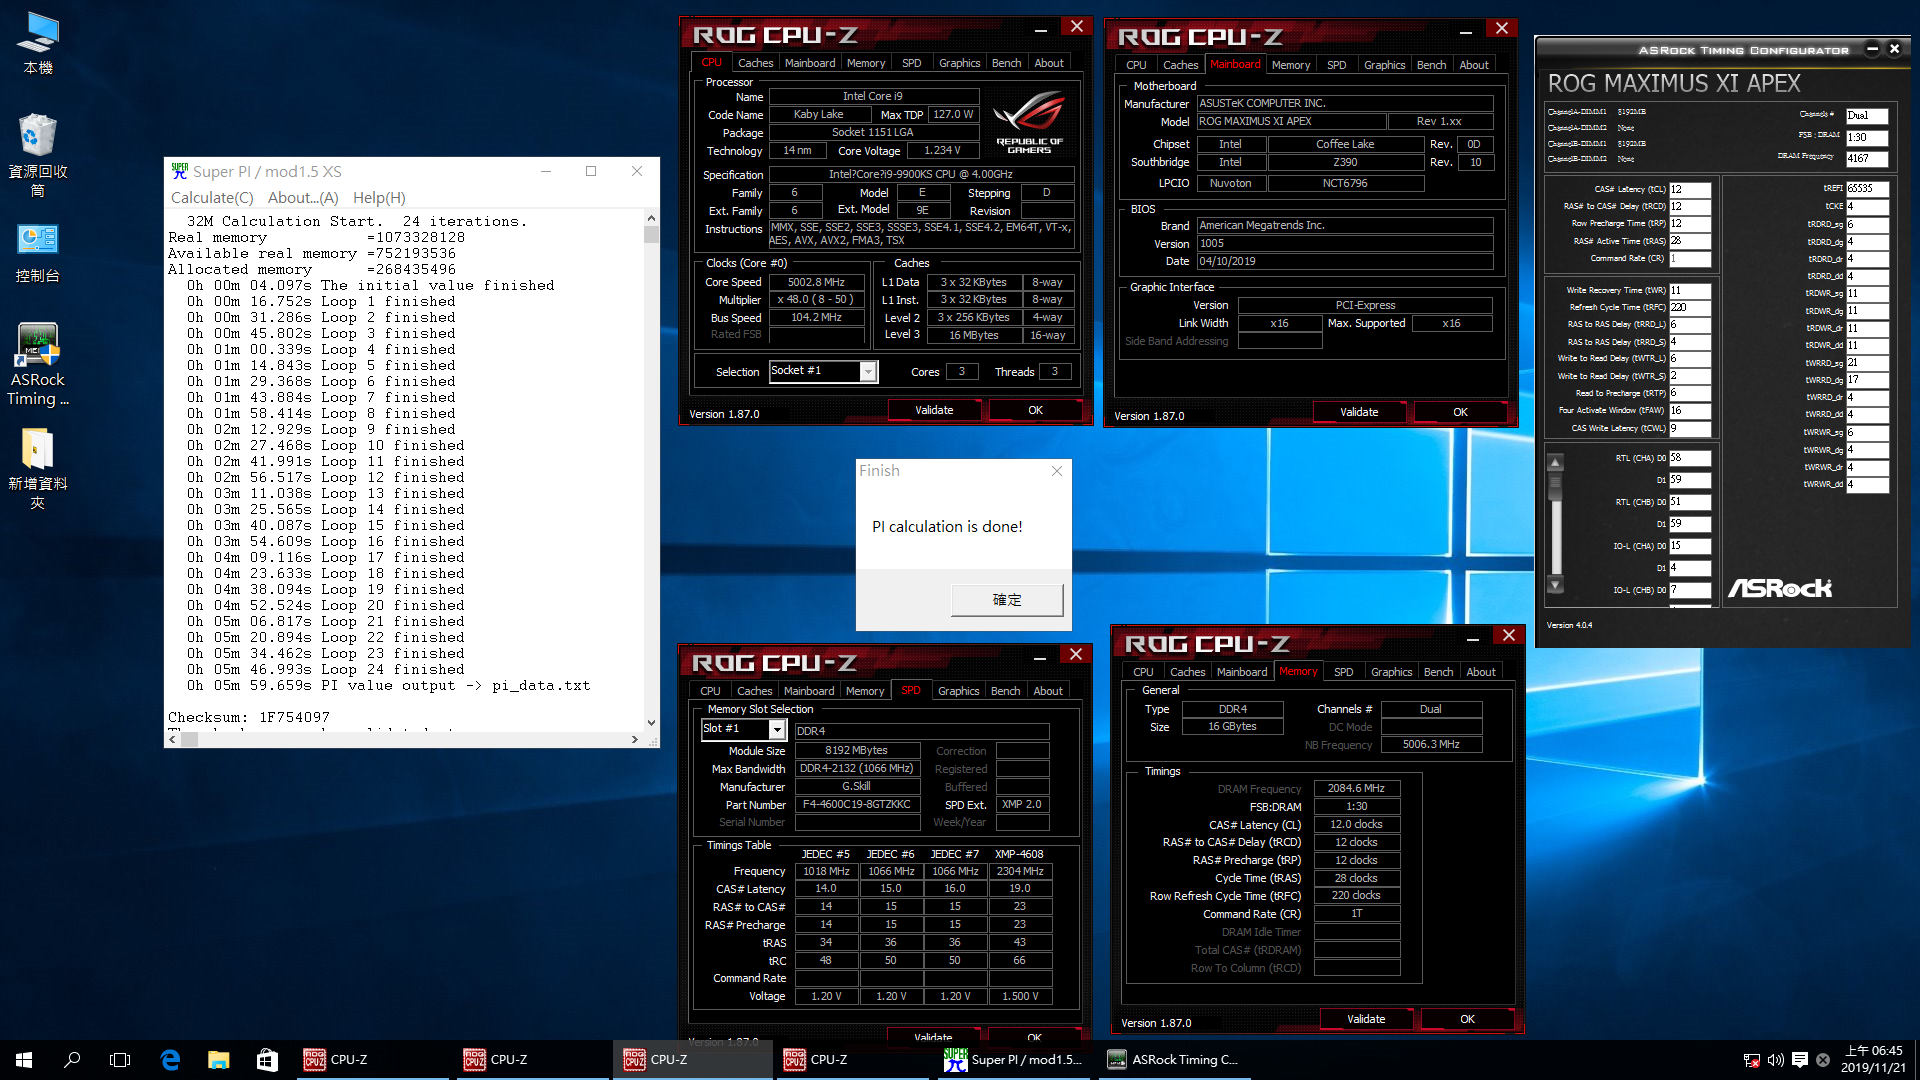1920x1080 pixels.
Task: Open taskbar search magnifier
Action: coord(72,1060)
